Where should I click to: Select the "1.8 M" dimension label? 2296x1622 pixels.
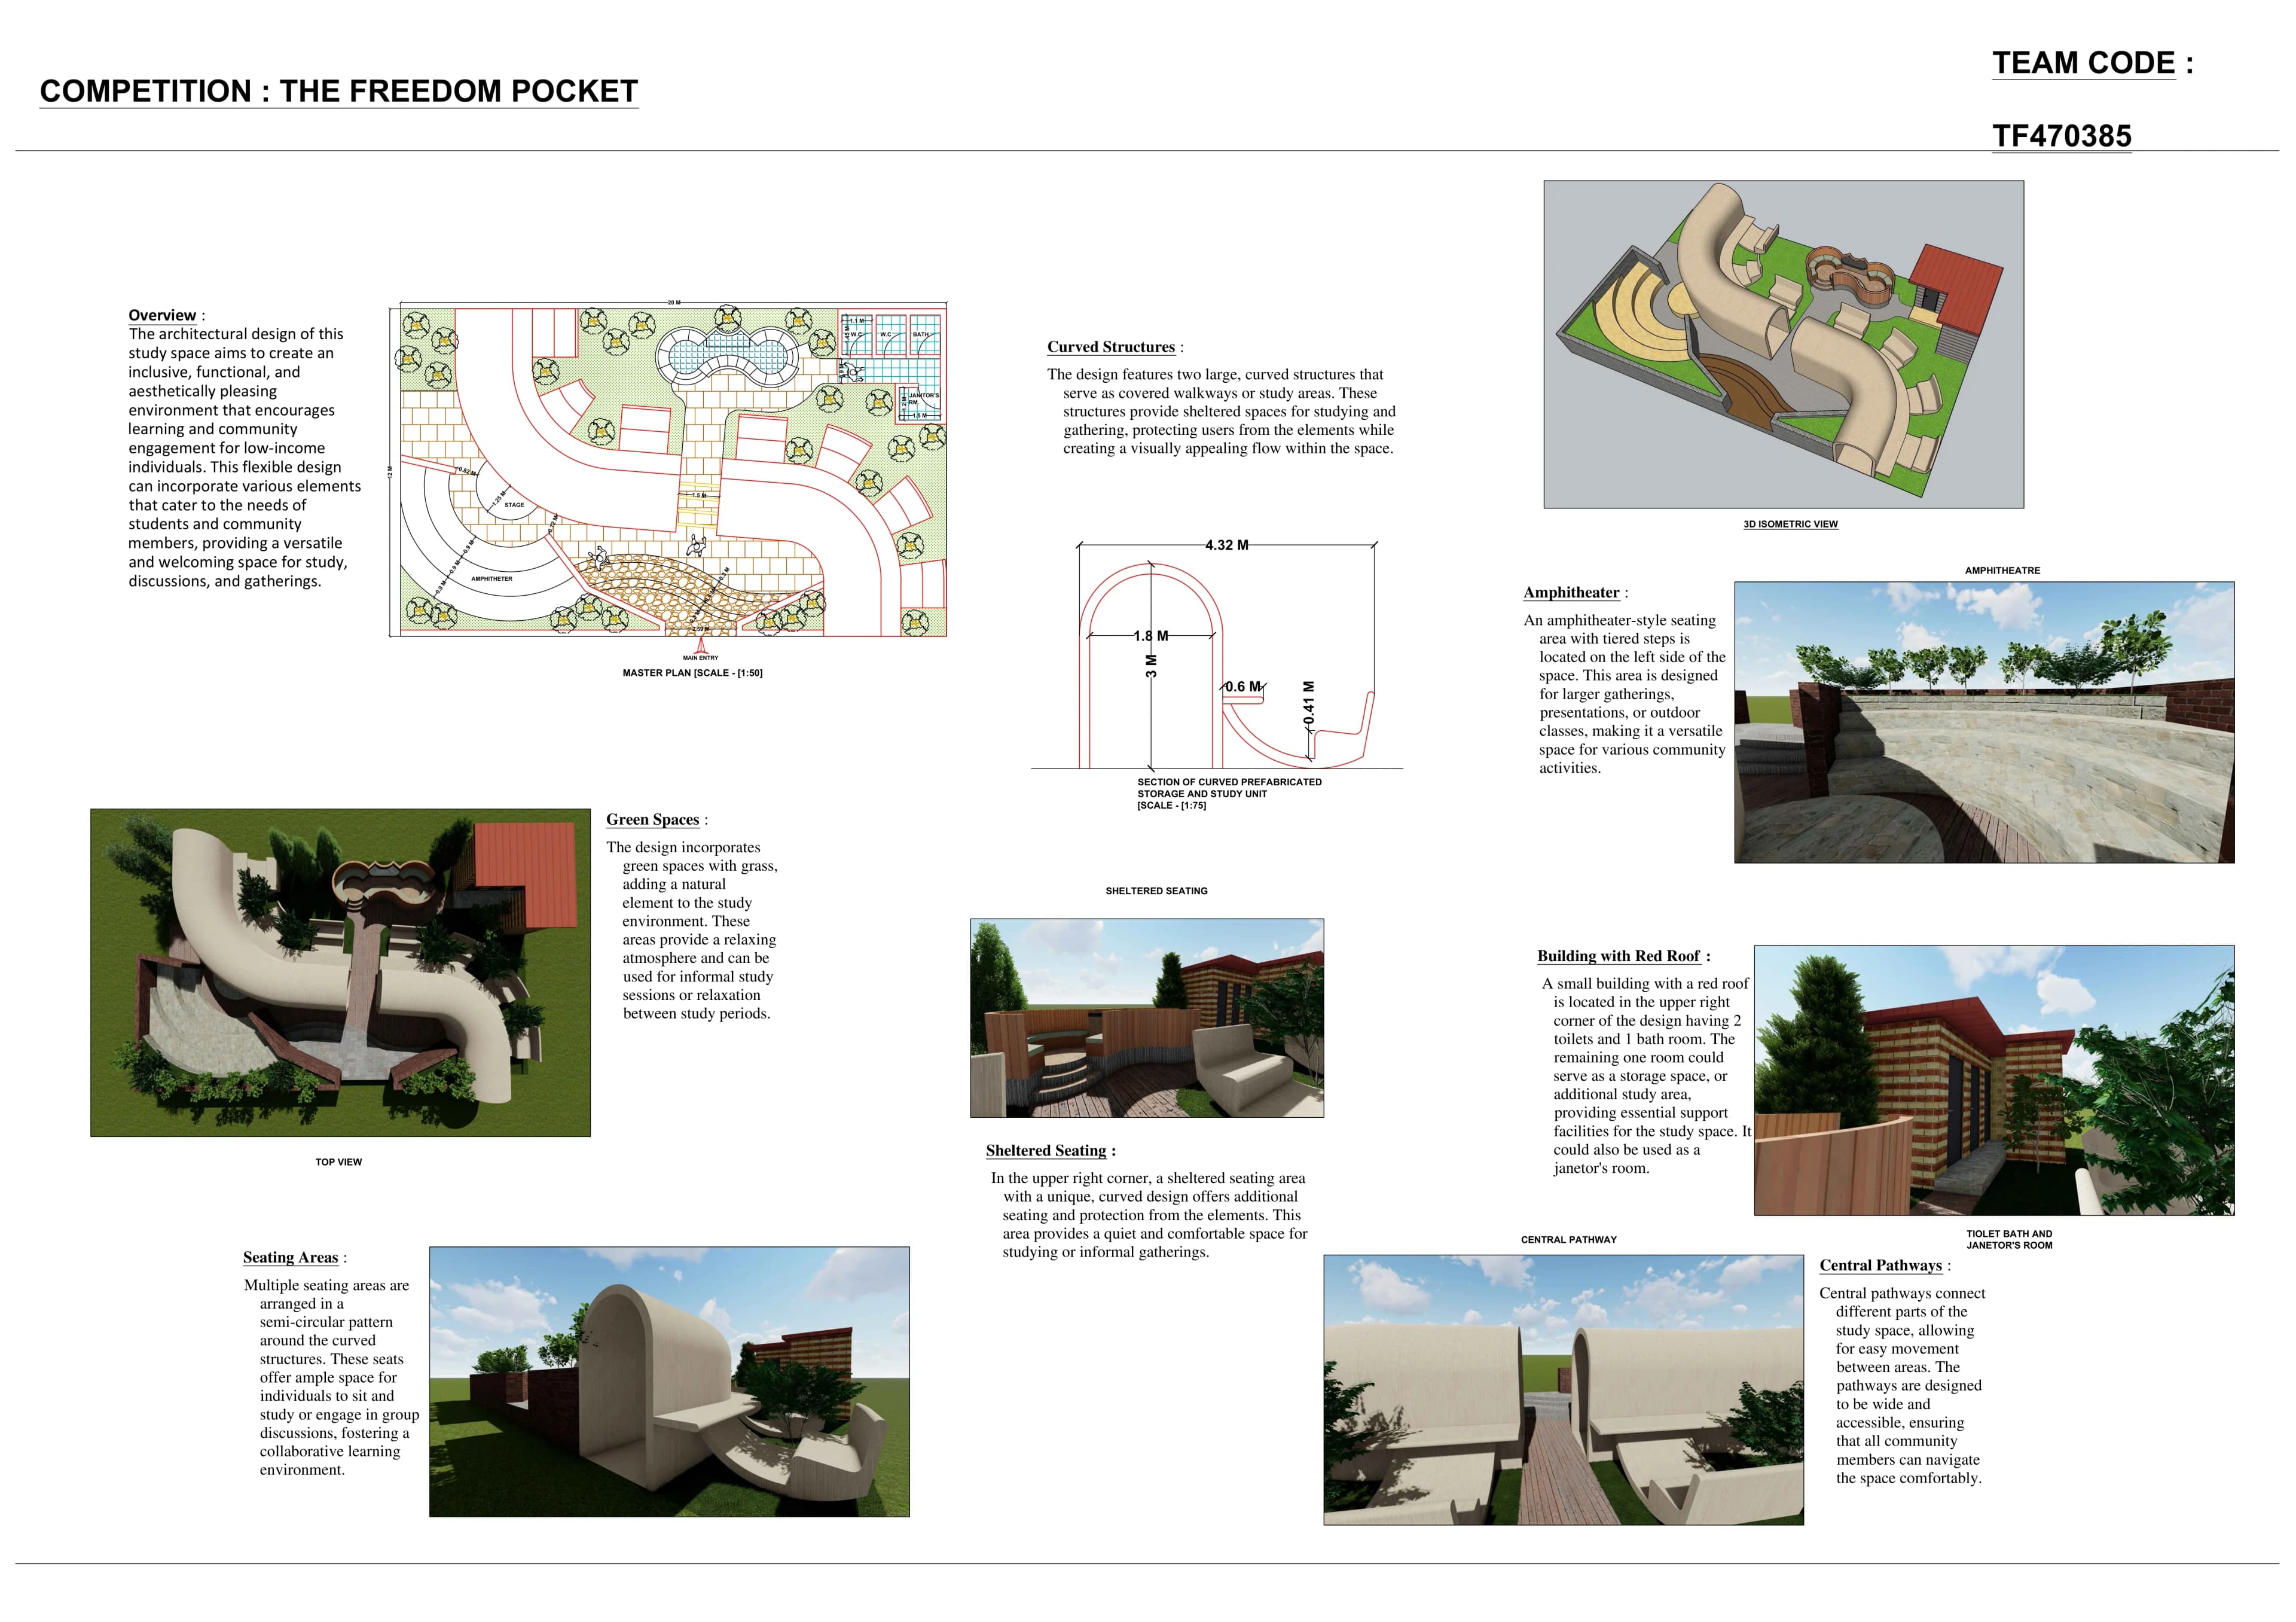click(x=1151, y=636)
